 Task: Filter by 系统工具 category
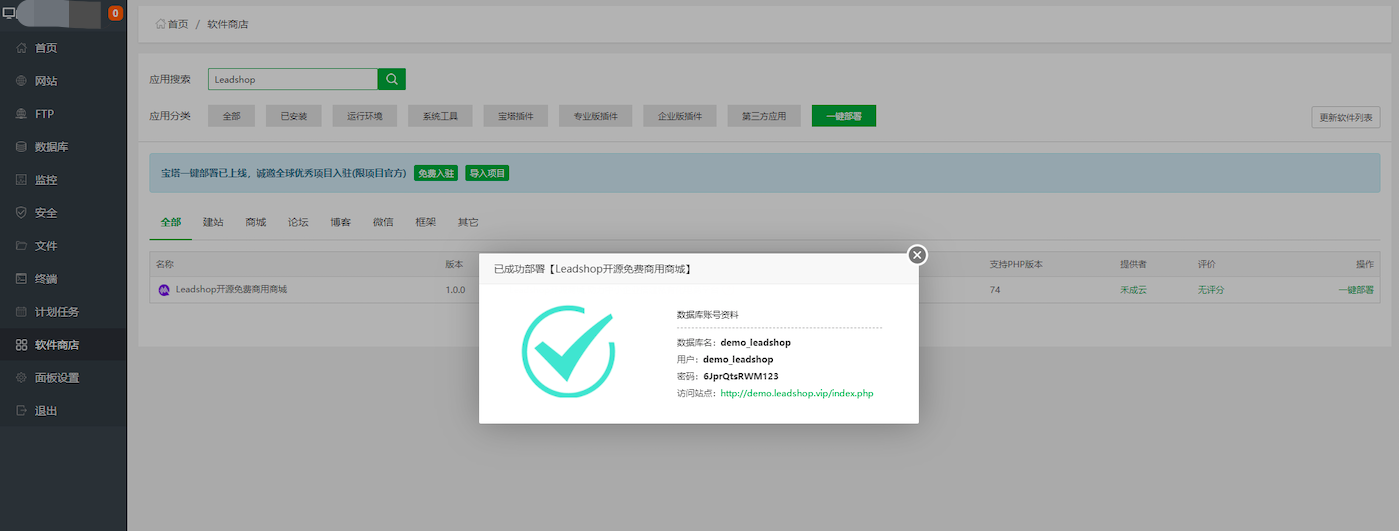(x=440, y=116)
